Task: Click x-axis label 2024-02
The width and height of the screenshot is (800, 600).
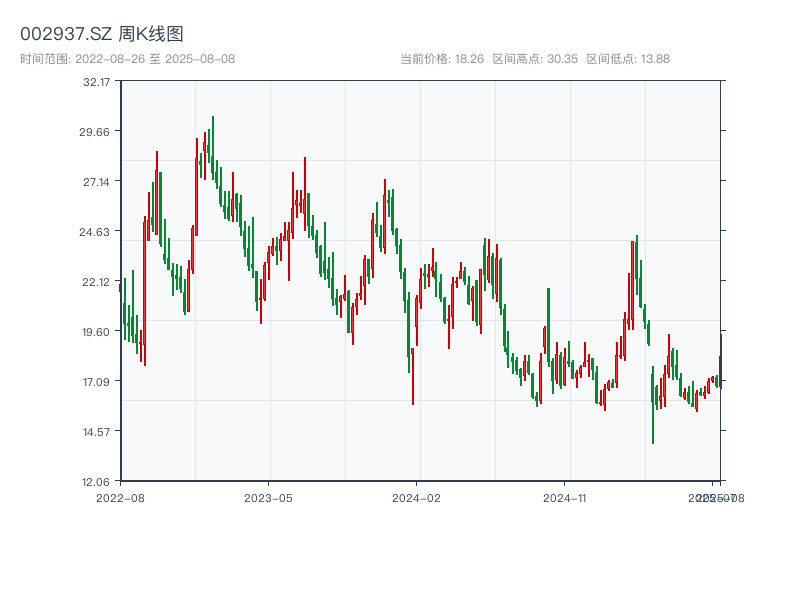Action: point(416,498)
